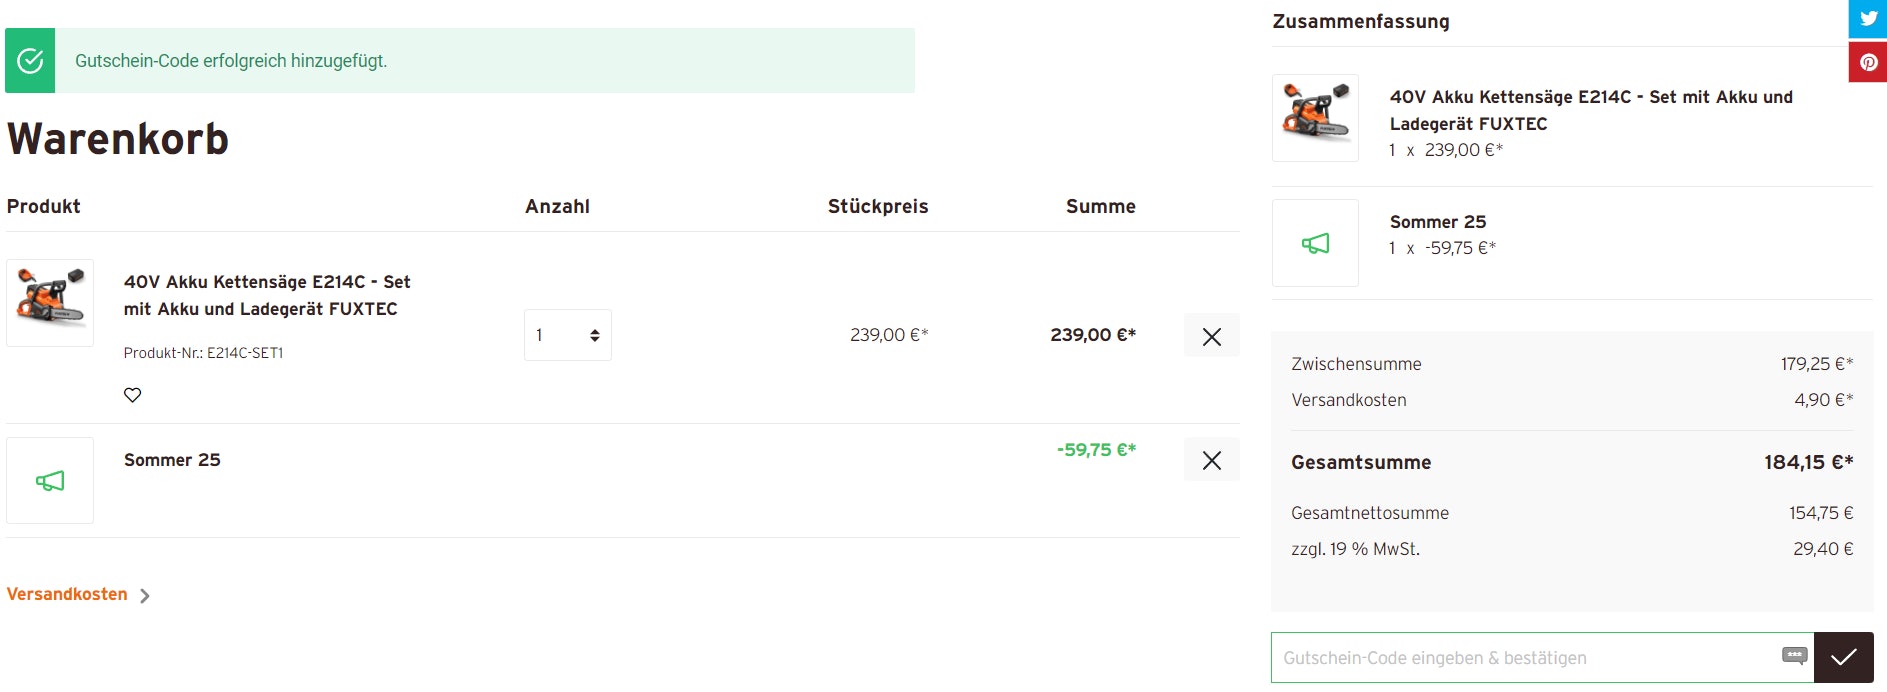The height and width of the screenshot is (692, 1887).
Task: Open the chainsaw thumbnail in the cart
Action: click(50, 303)
